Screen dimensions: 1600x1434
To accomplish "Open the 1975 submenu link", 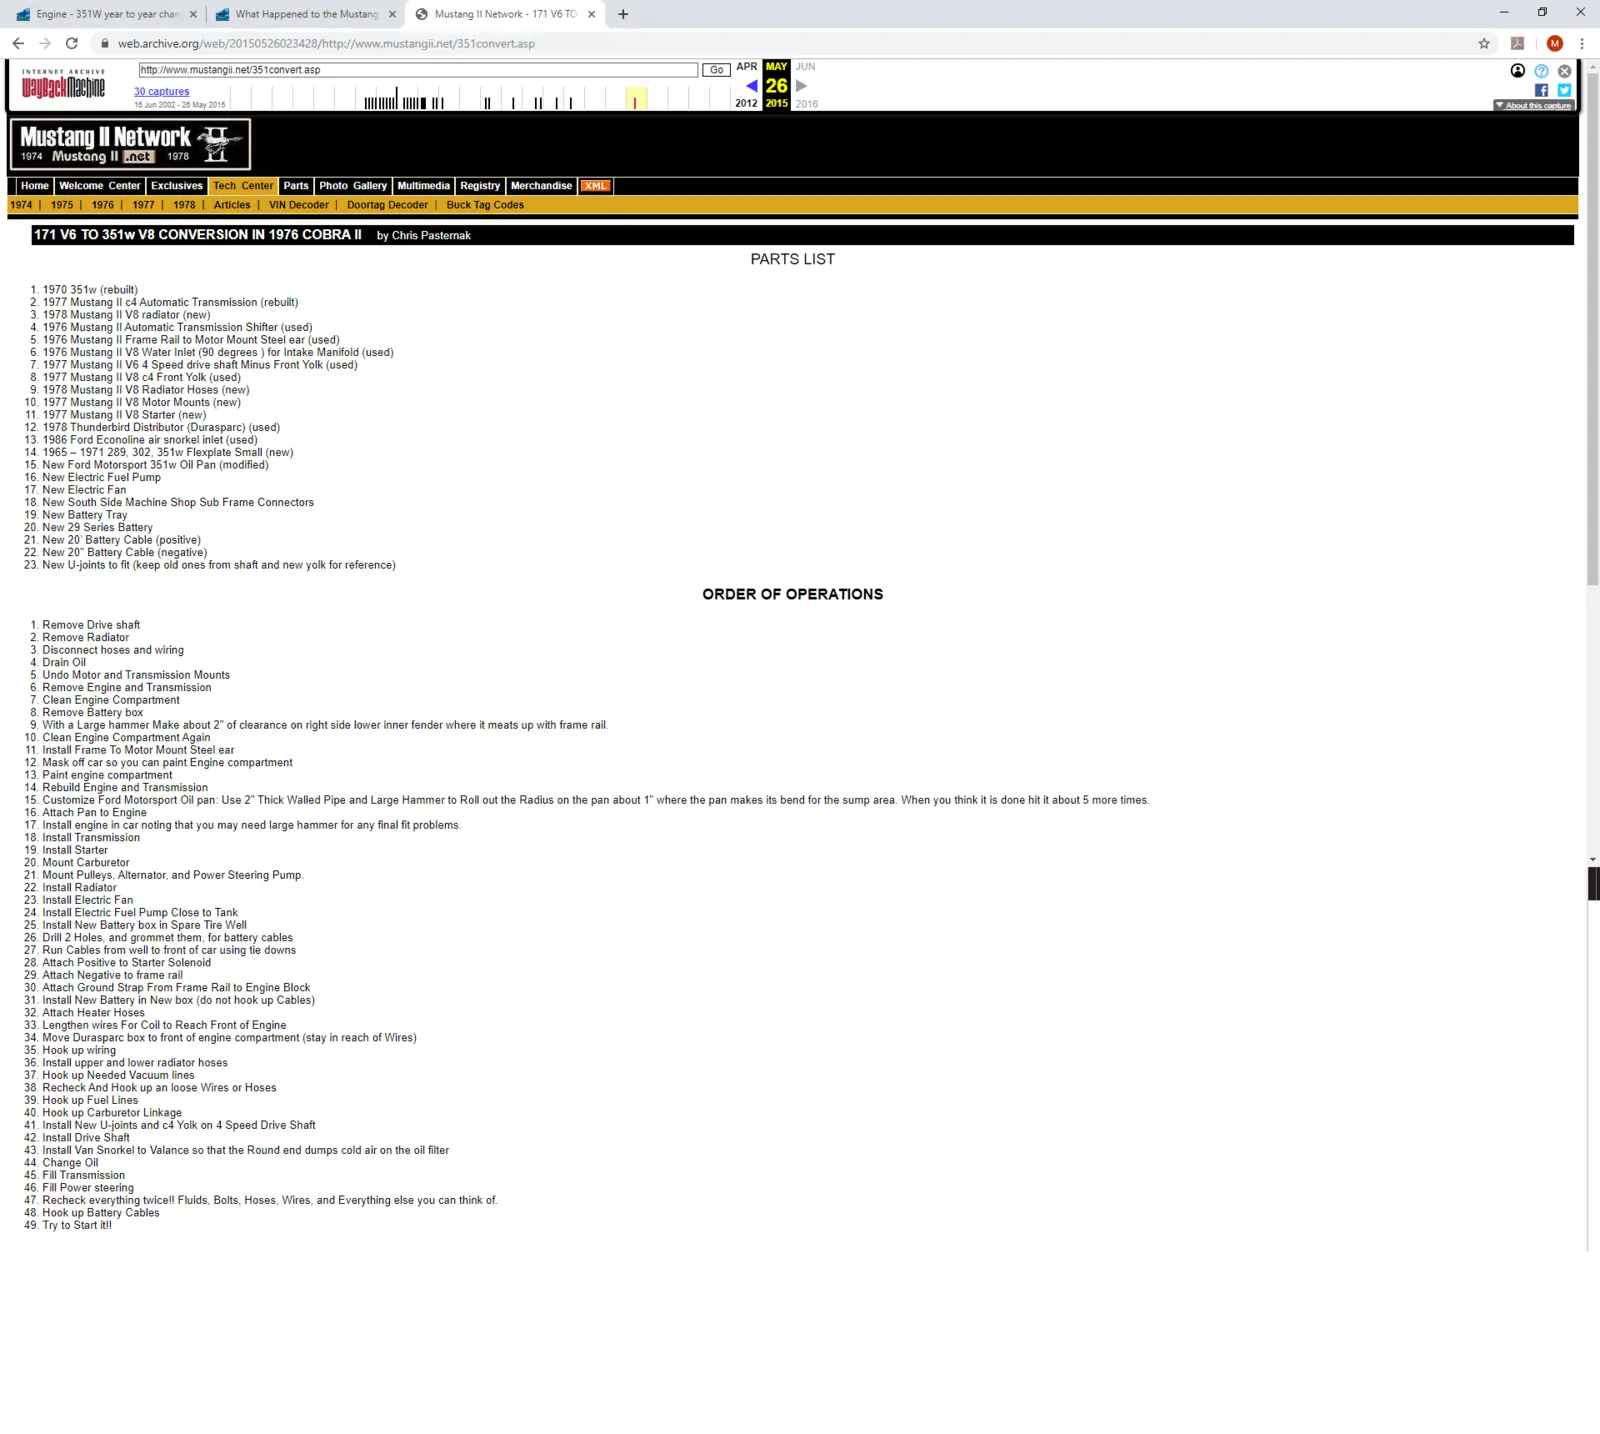I will [62, 205].
